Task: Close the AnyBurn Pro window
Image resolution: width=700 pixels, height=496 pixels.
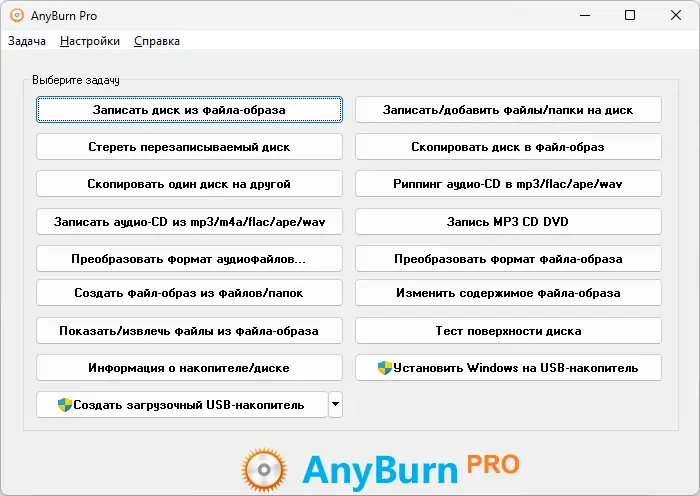Action: pyautogui.click(x=676, y=15)
